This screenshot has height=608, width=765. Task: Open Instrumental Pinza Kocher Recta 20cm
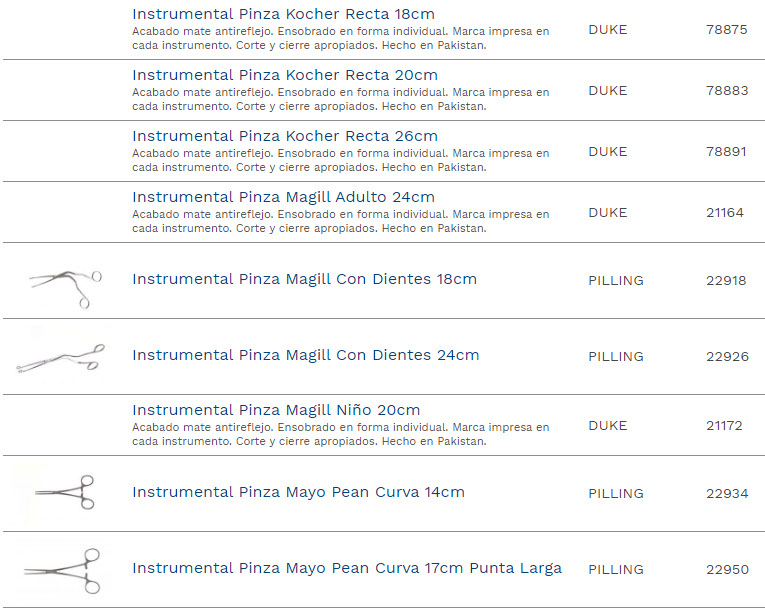(285, 75)
